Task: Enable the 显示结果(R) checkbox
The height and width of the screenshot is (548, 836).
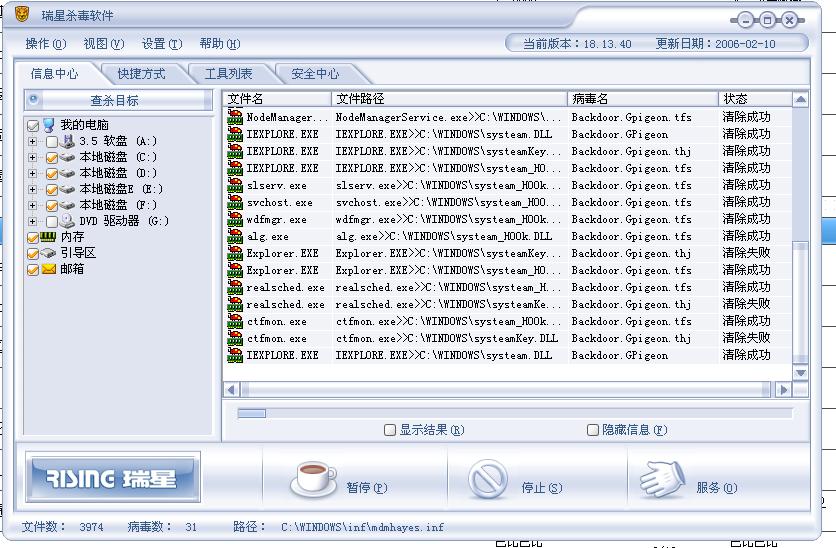Action: click(x=390, y=430)
